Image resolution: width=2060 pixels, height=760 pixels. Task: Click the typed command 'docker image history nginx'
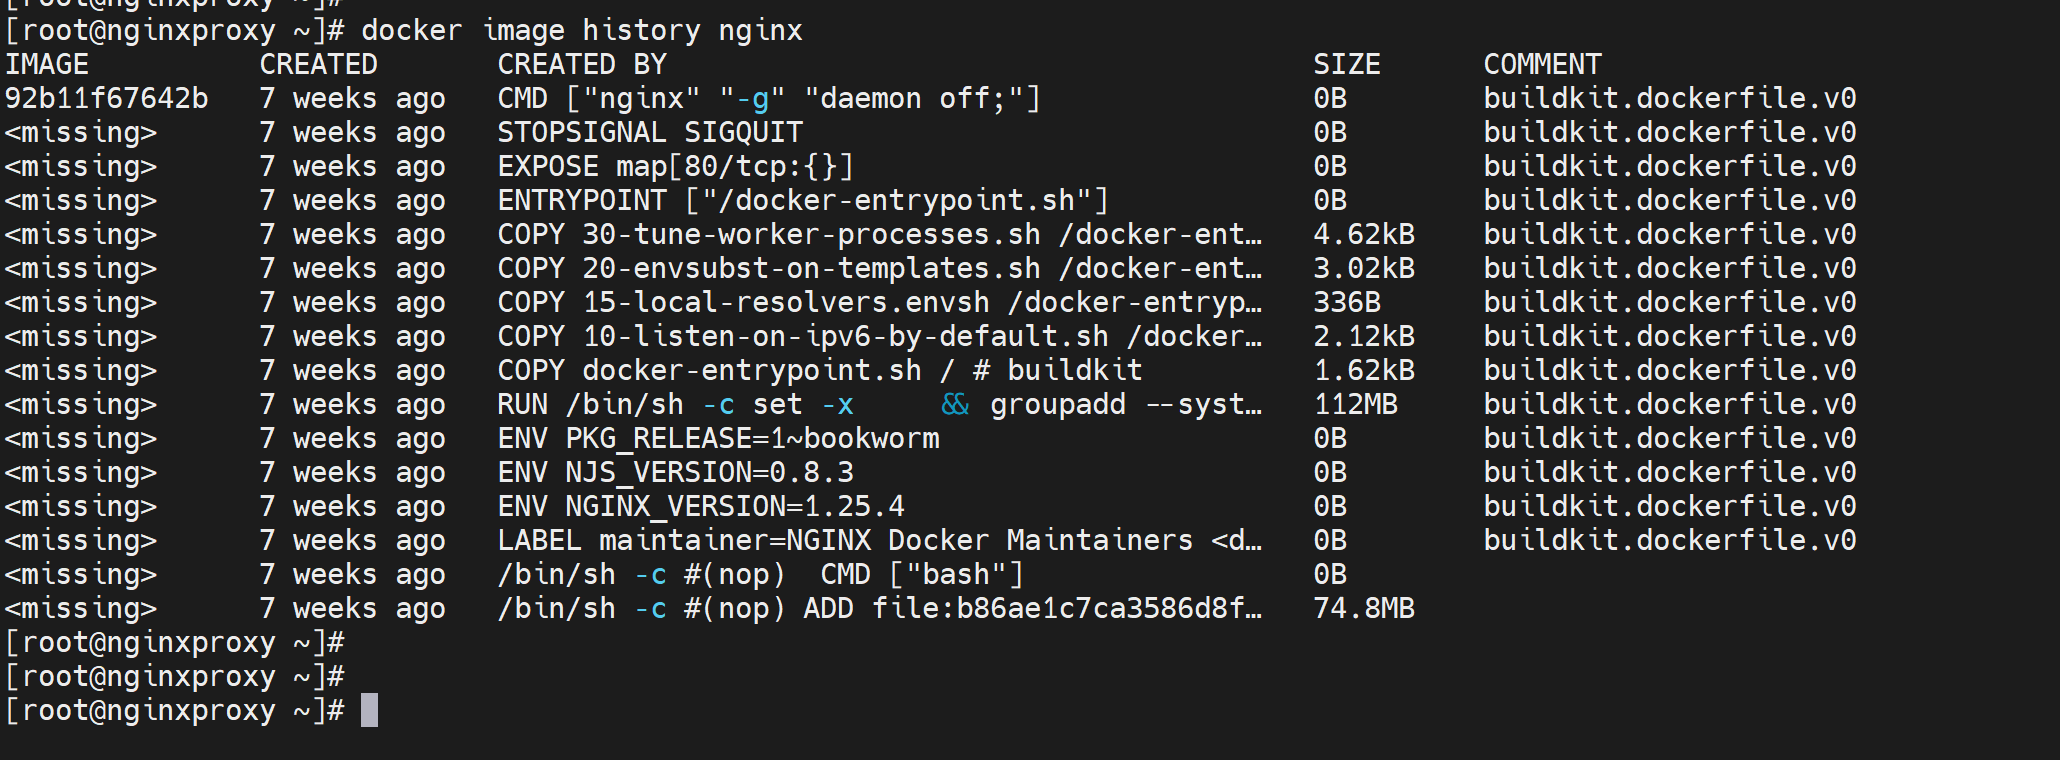581,30
